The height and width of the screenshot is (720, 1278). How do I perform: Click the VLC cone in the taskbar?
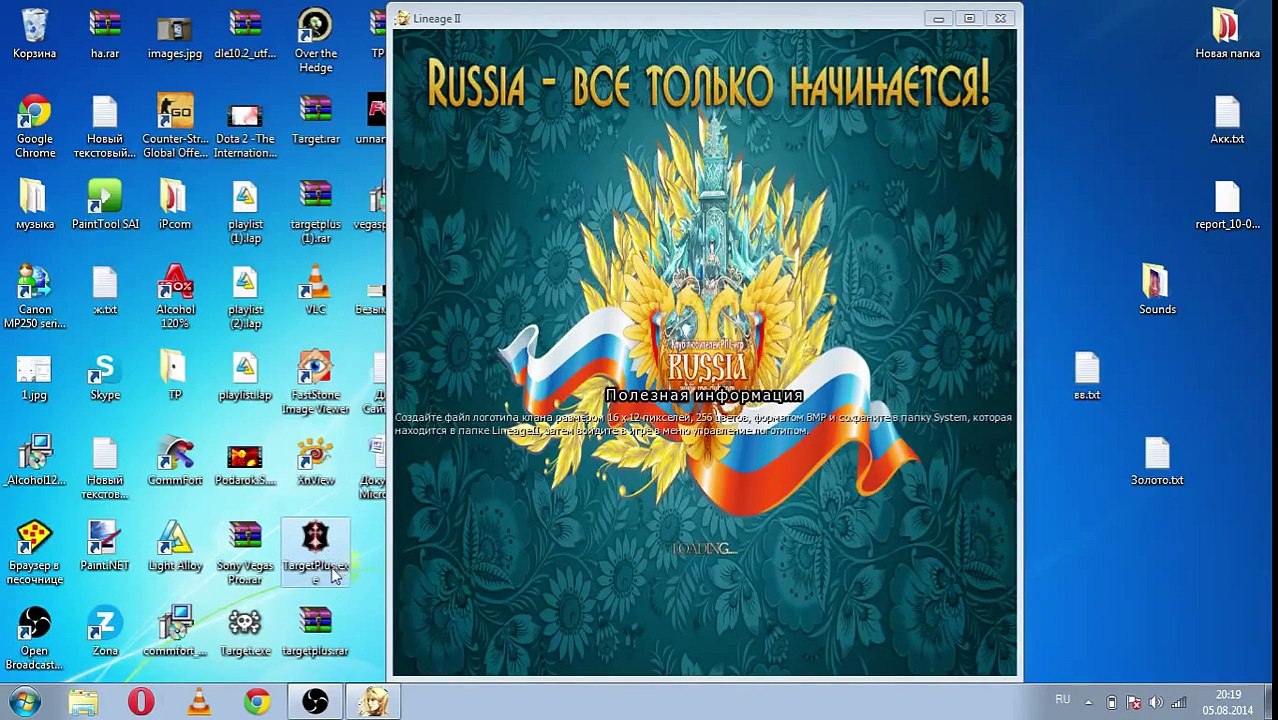click(199, 702)
